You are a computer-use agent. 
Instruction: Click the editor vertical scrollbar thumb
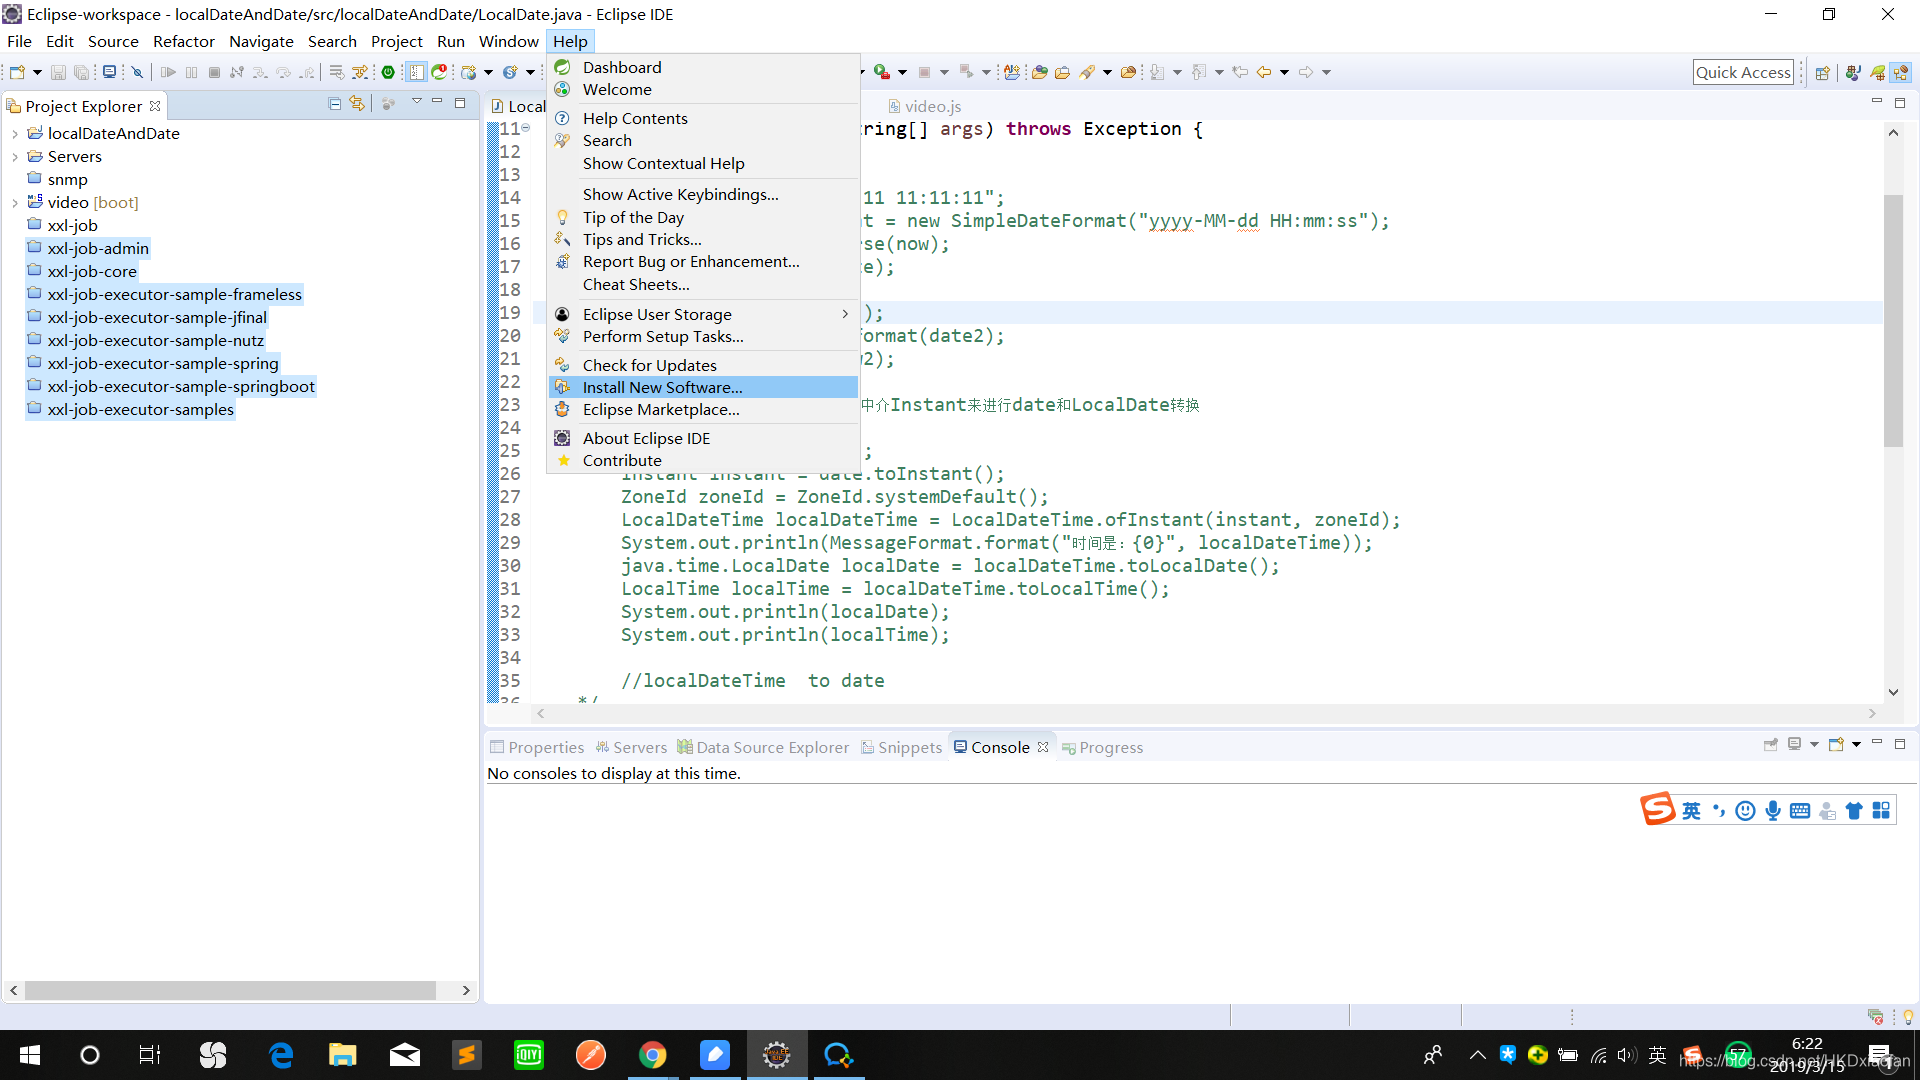[1893, 320]
